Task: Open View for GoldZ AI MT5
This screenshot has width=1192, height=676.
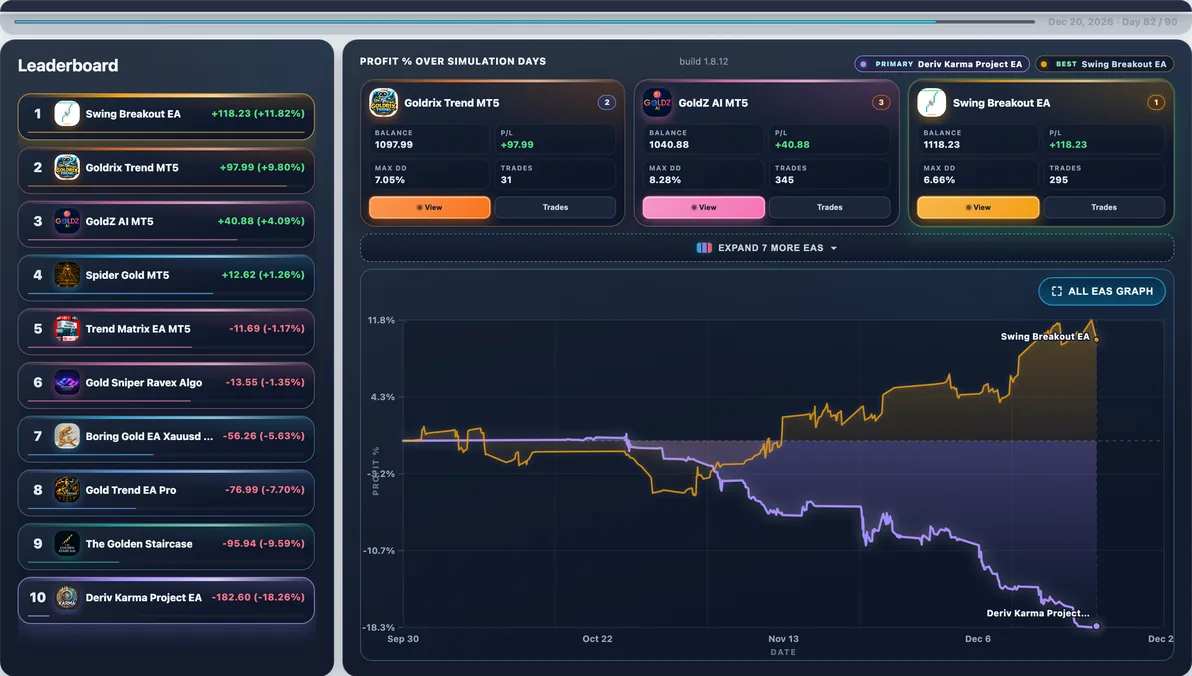Action: click(704, 208)
